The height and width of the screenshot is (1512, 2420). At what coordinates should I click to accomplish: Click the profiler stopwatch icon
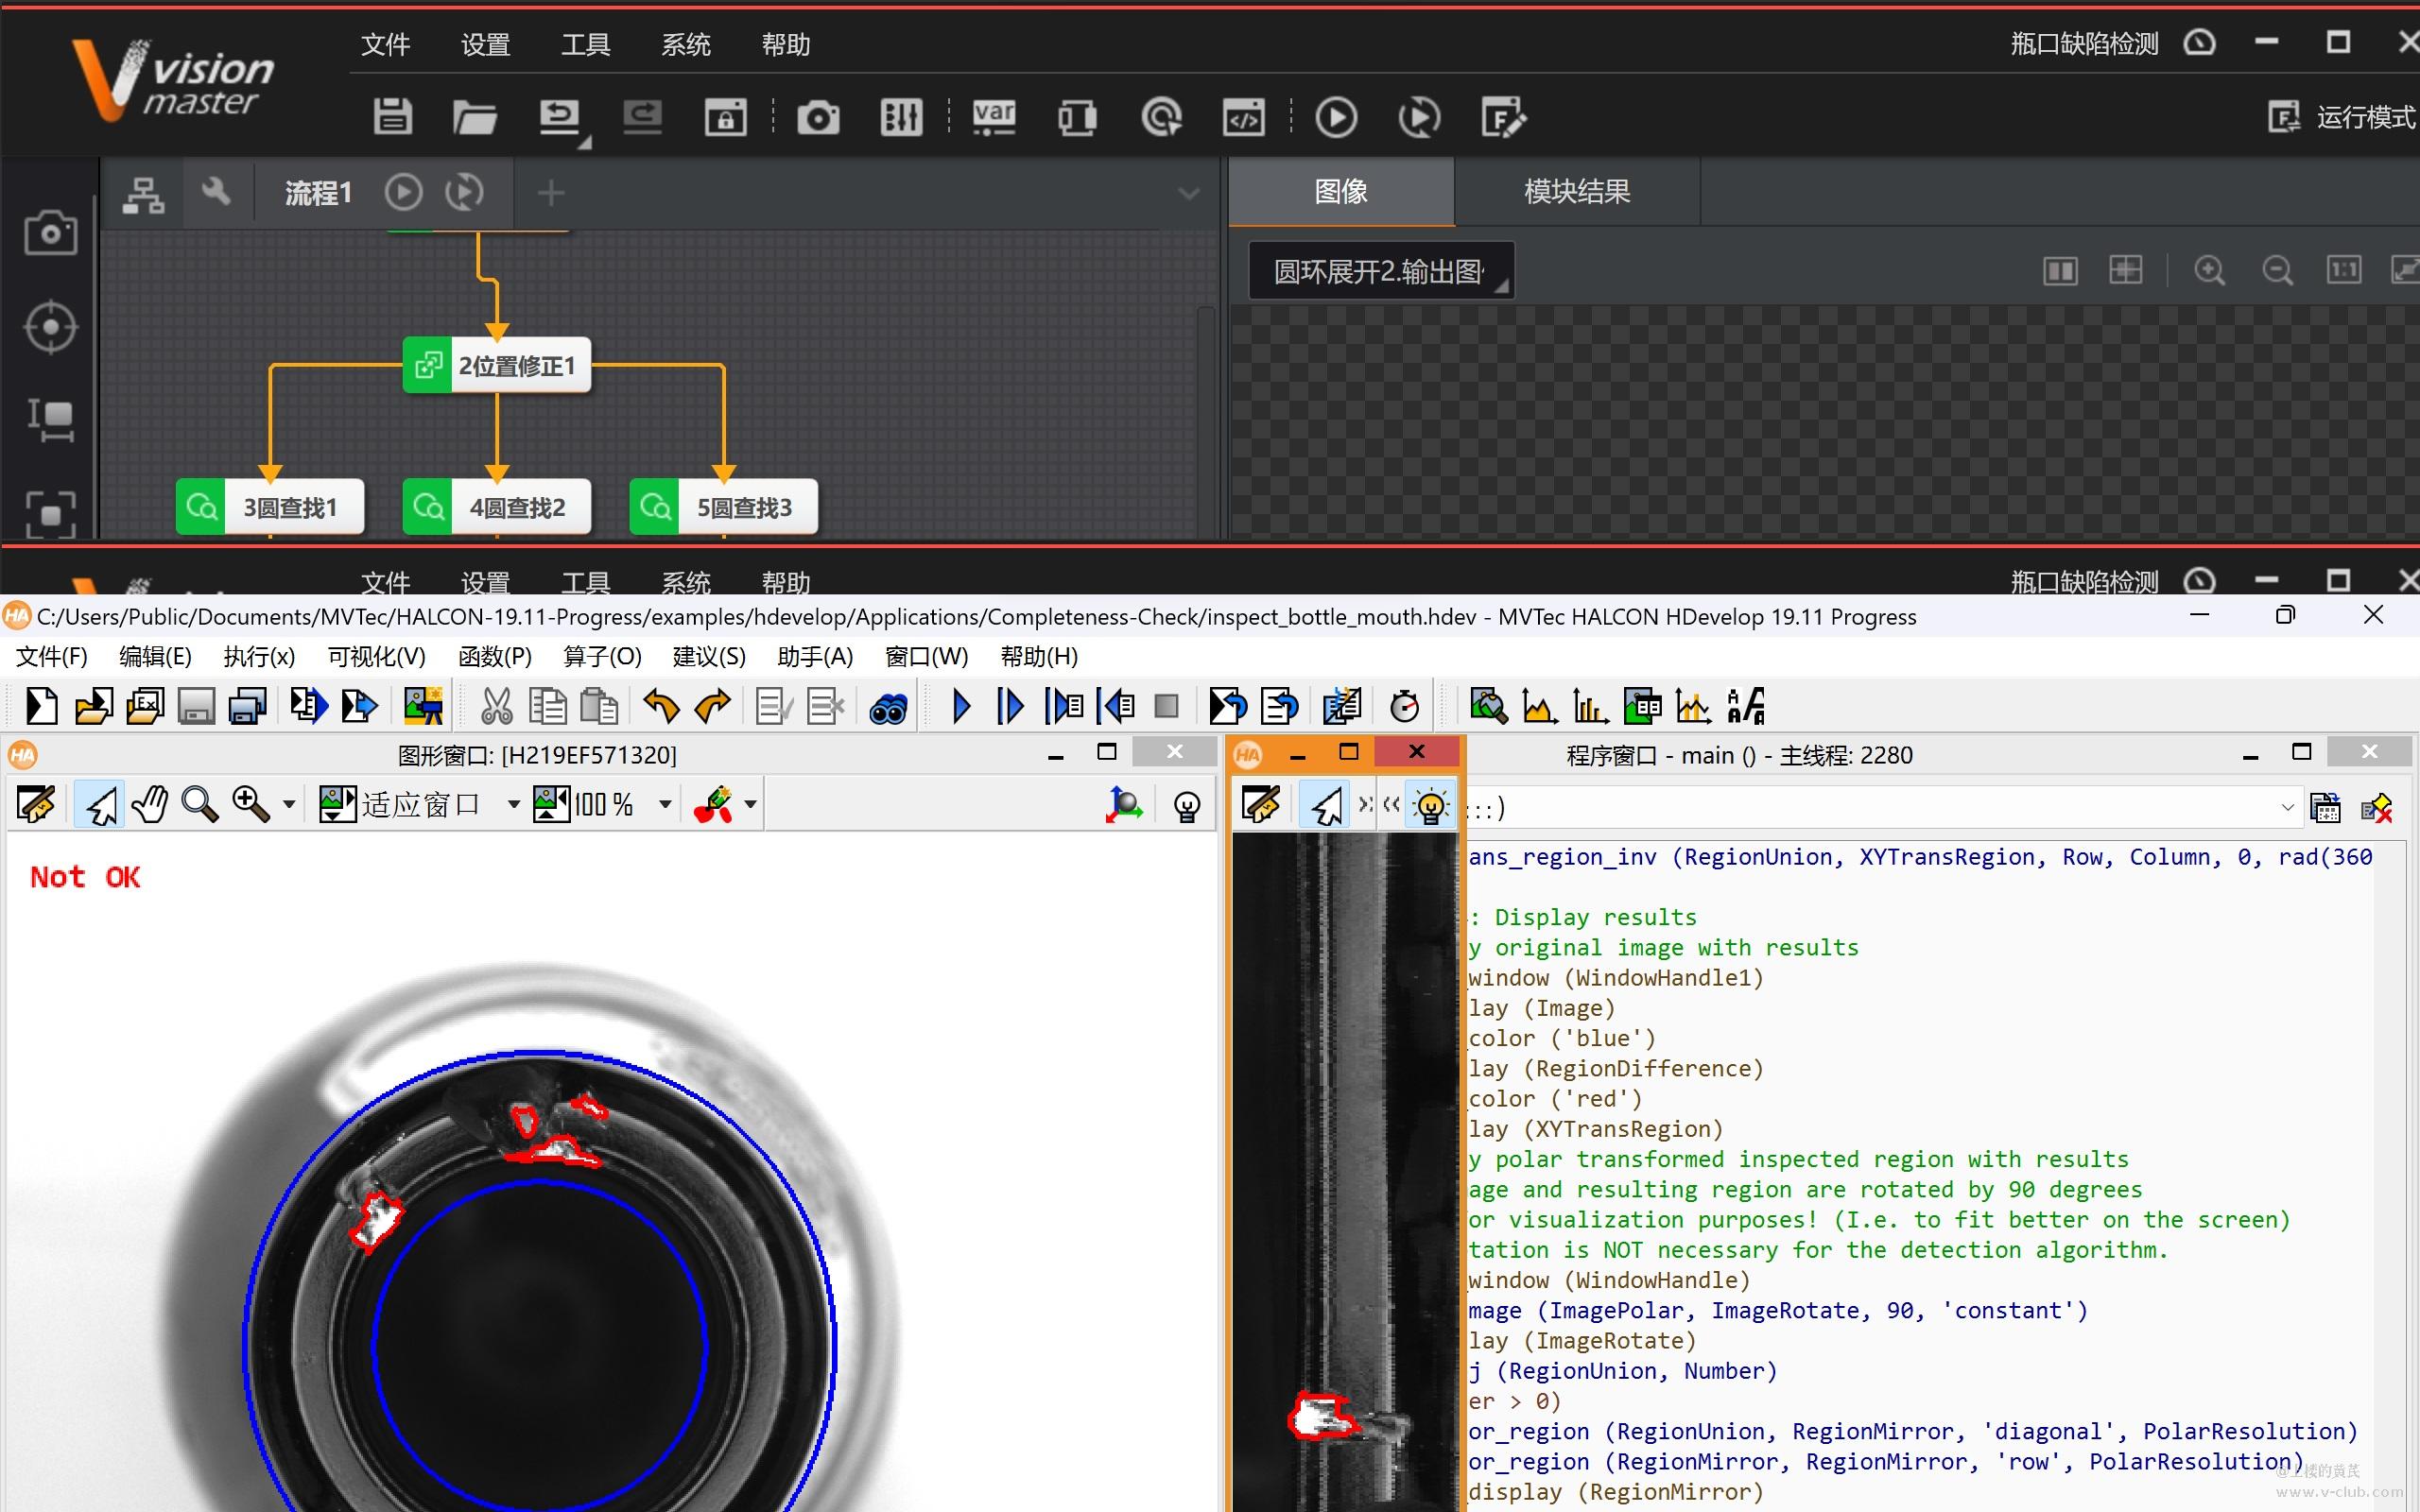(1404, 706)
